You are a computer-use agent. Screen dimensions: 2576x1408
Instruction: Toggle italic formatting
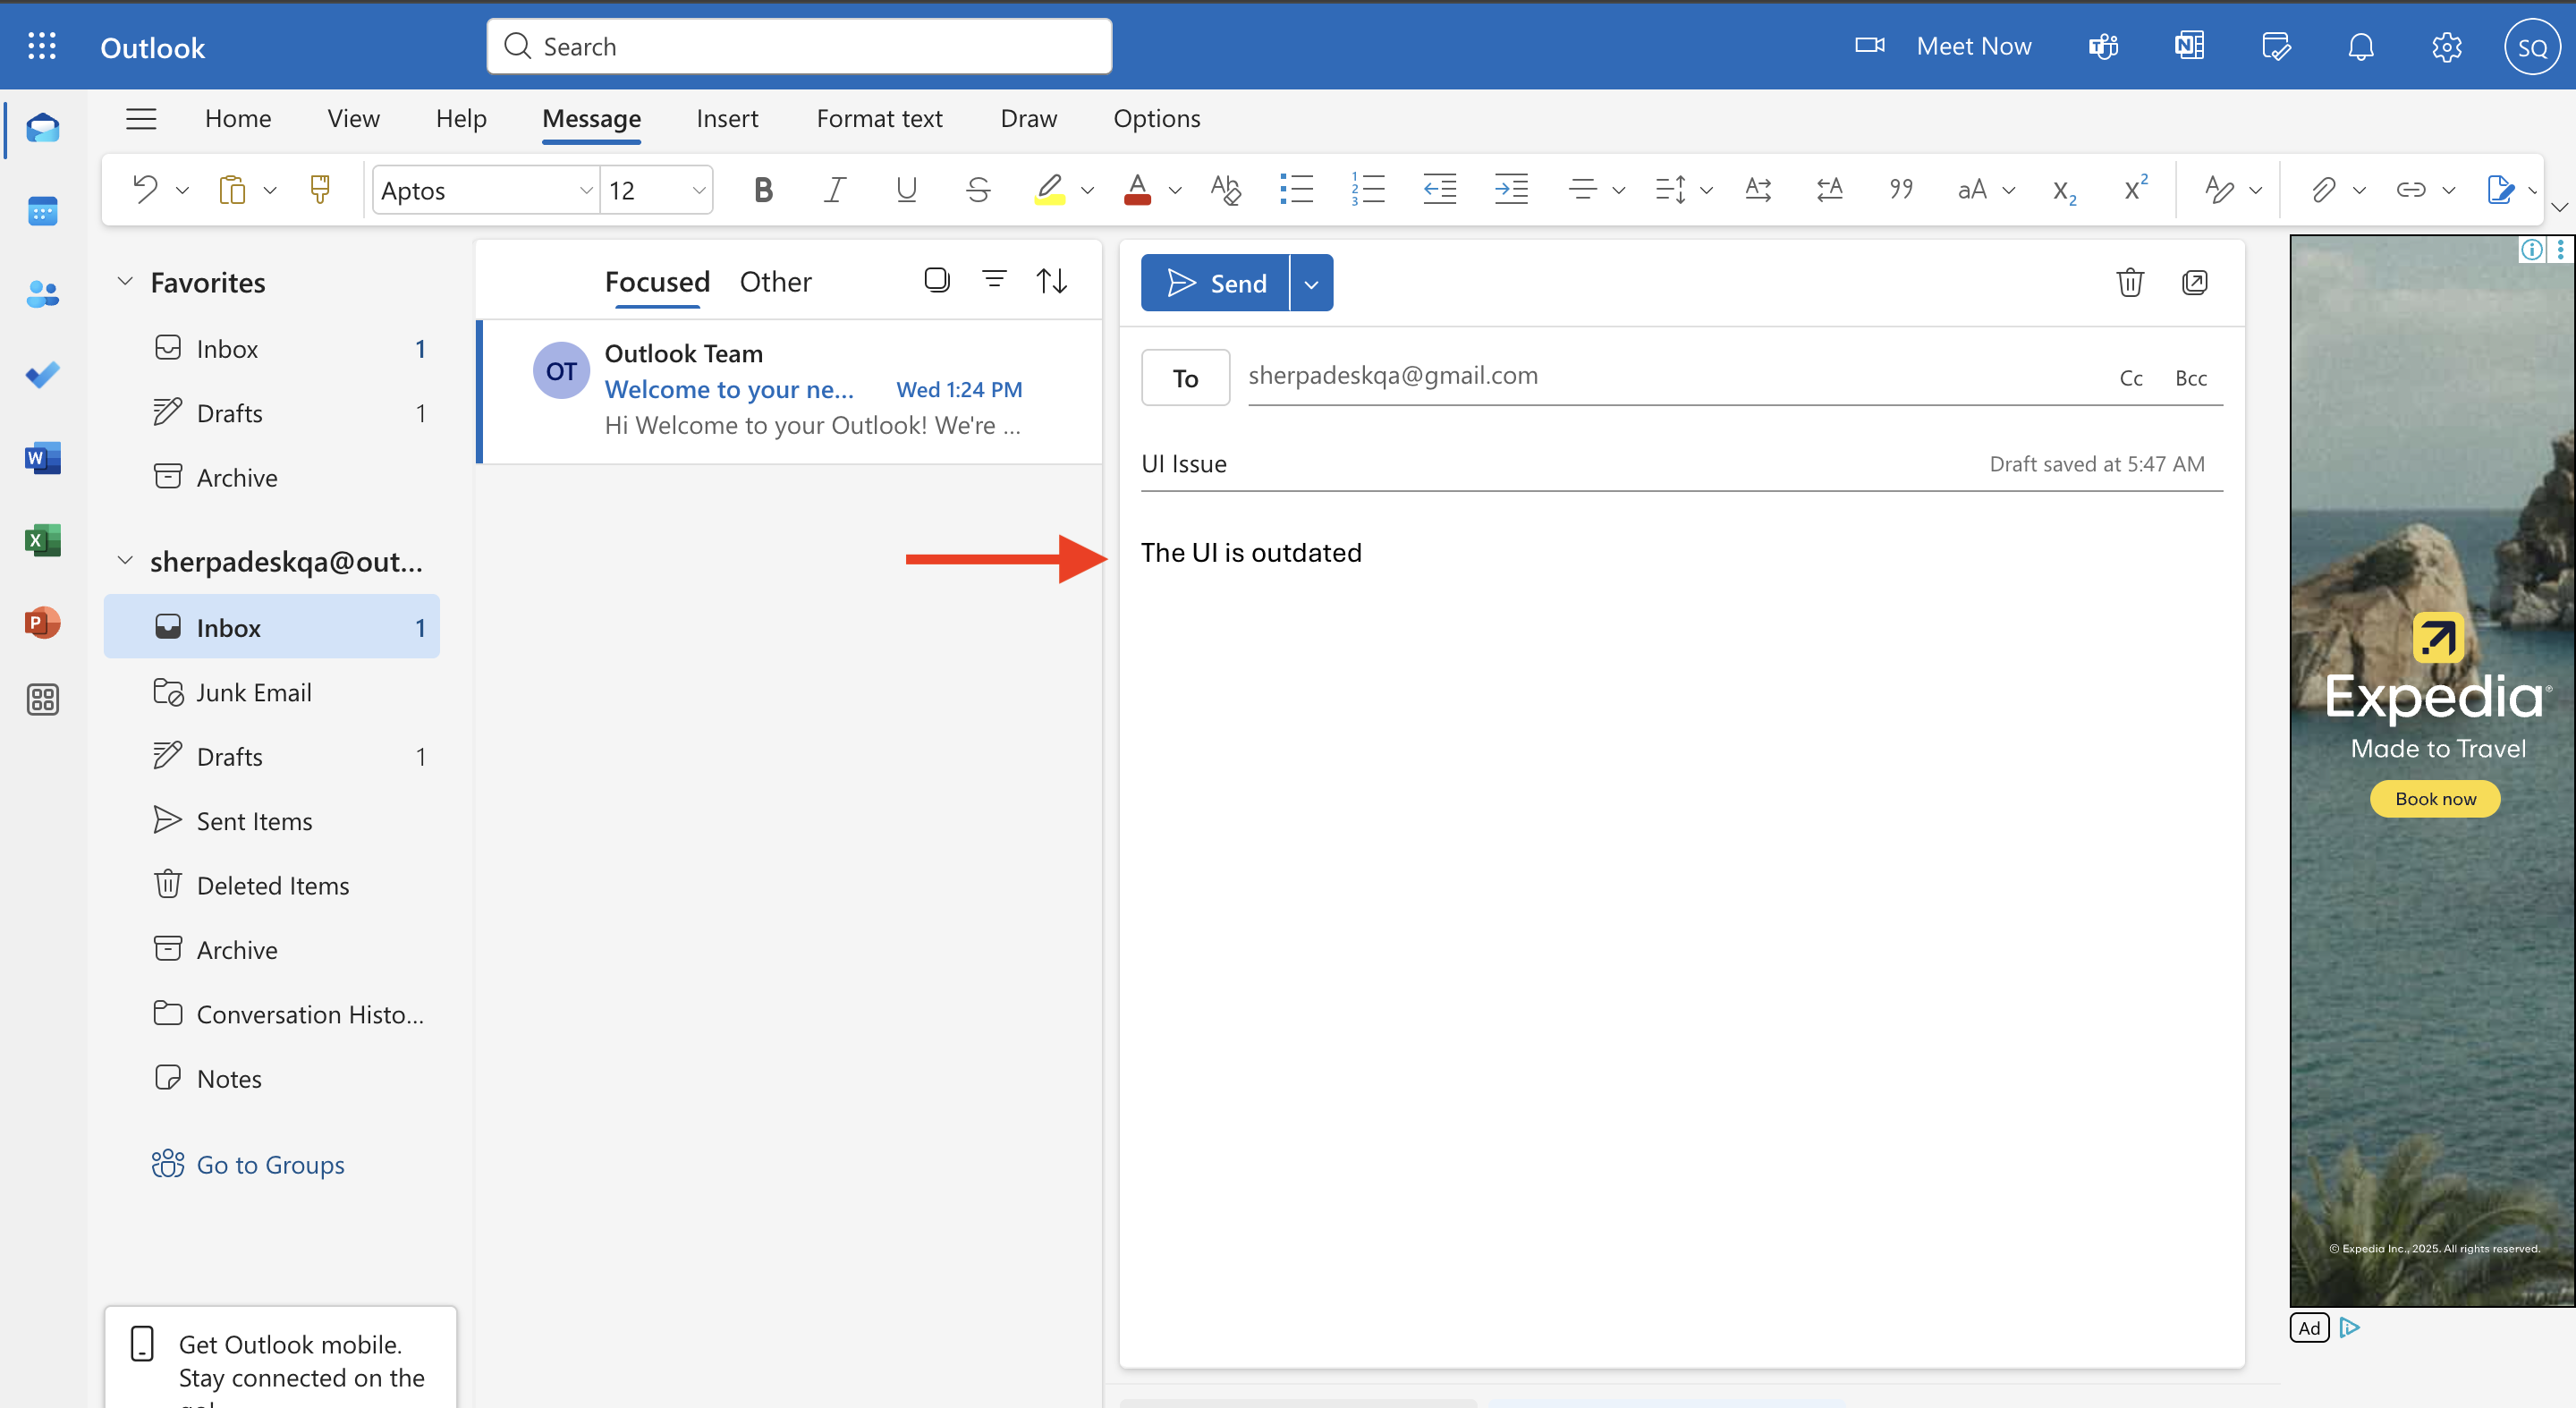[834, 189]
